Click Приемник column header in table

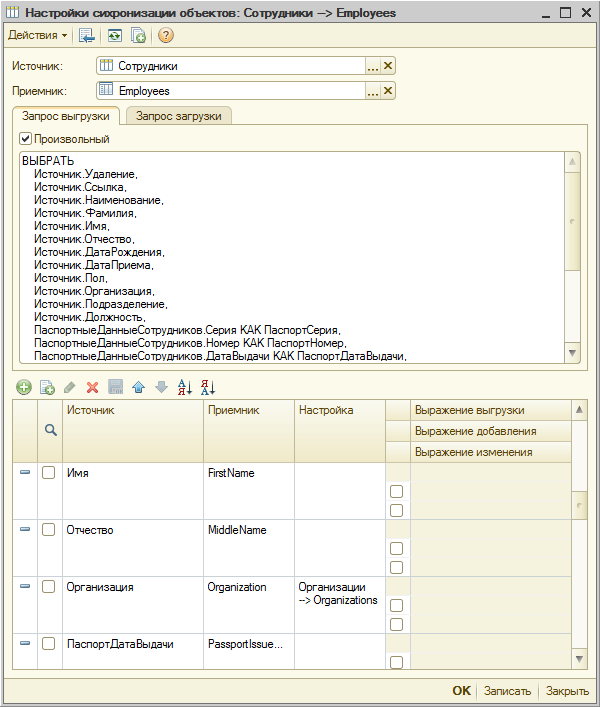[x=249, y=431]
